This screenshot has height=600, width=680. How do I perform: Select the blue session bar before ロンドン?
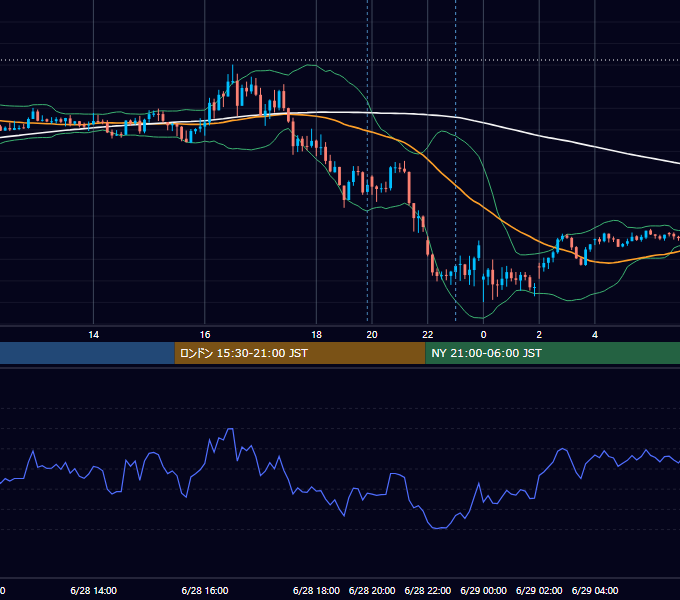point(87,353)
